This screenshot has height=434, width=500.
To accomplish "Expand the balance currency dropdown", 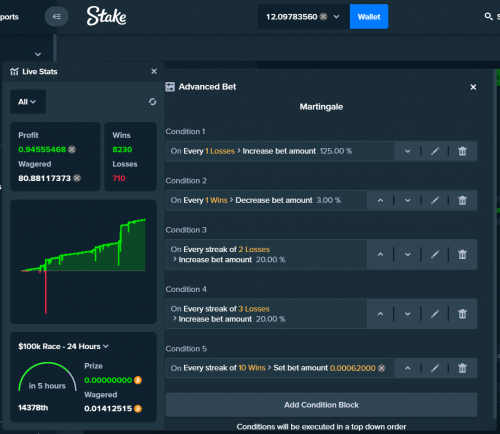I will point(336,16).
